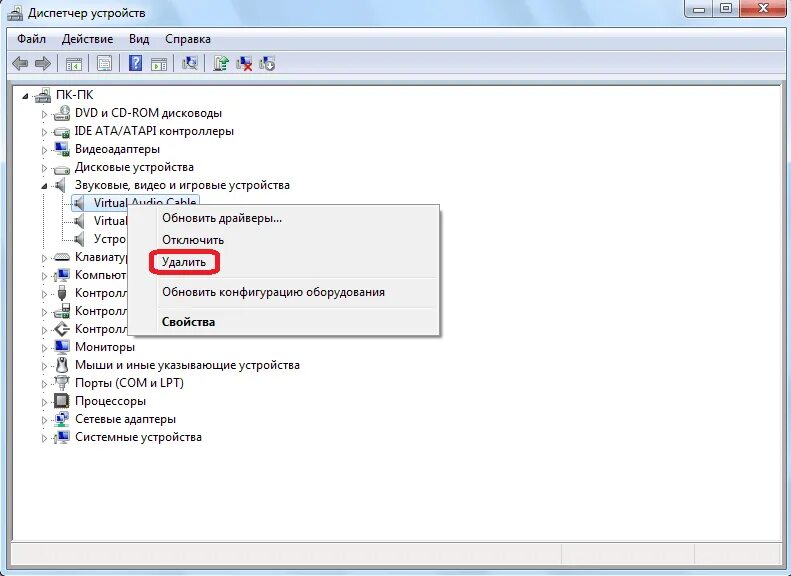The height and width of the screenshot is (576, 791).
Task: Select the partially hidden Устро... device item
Action: 109,239
